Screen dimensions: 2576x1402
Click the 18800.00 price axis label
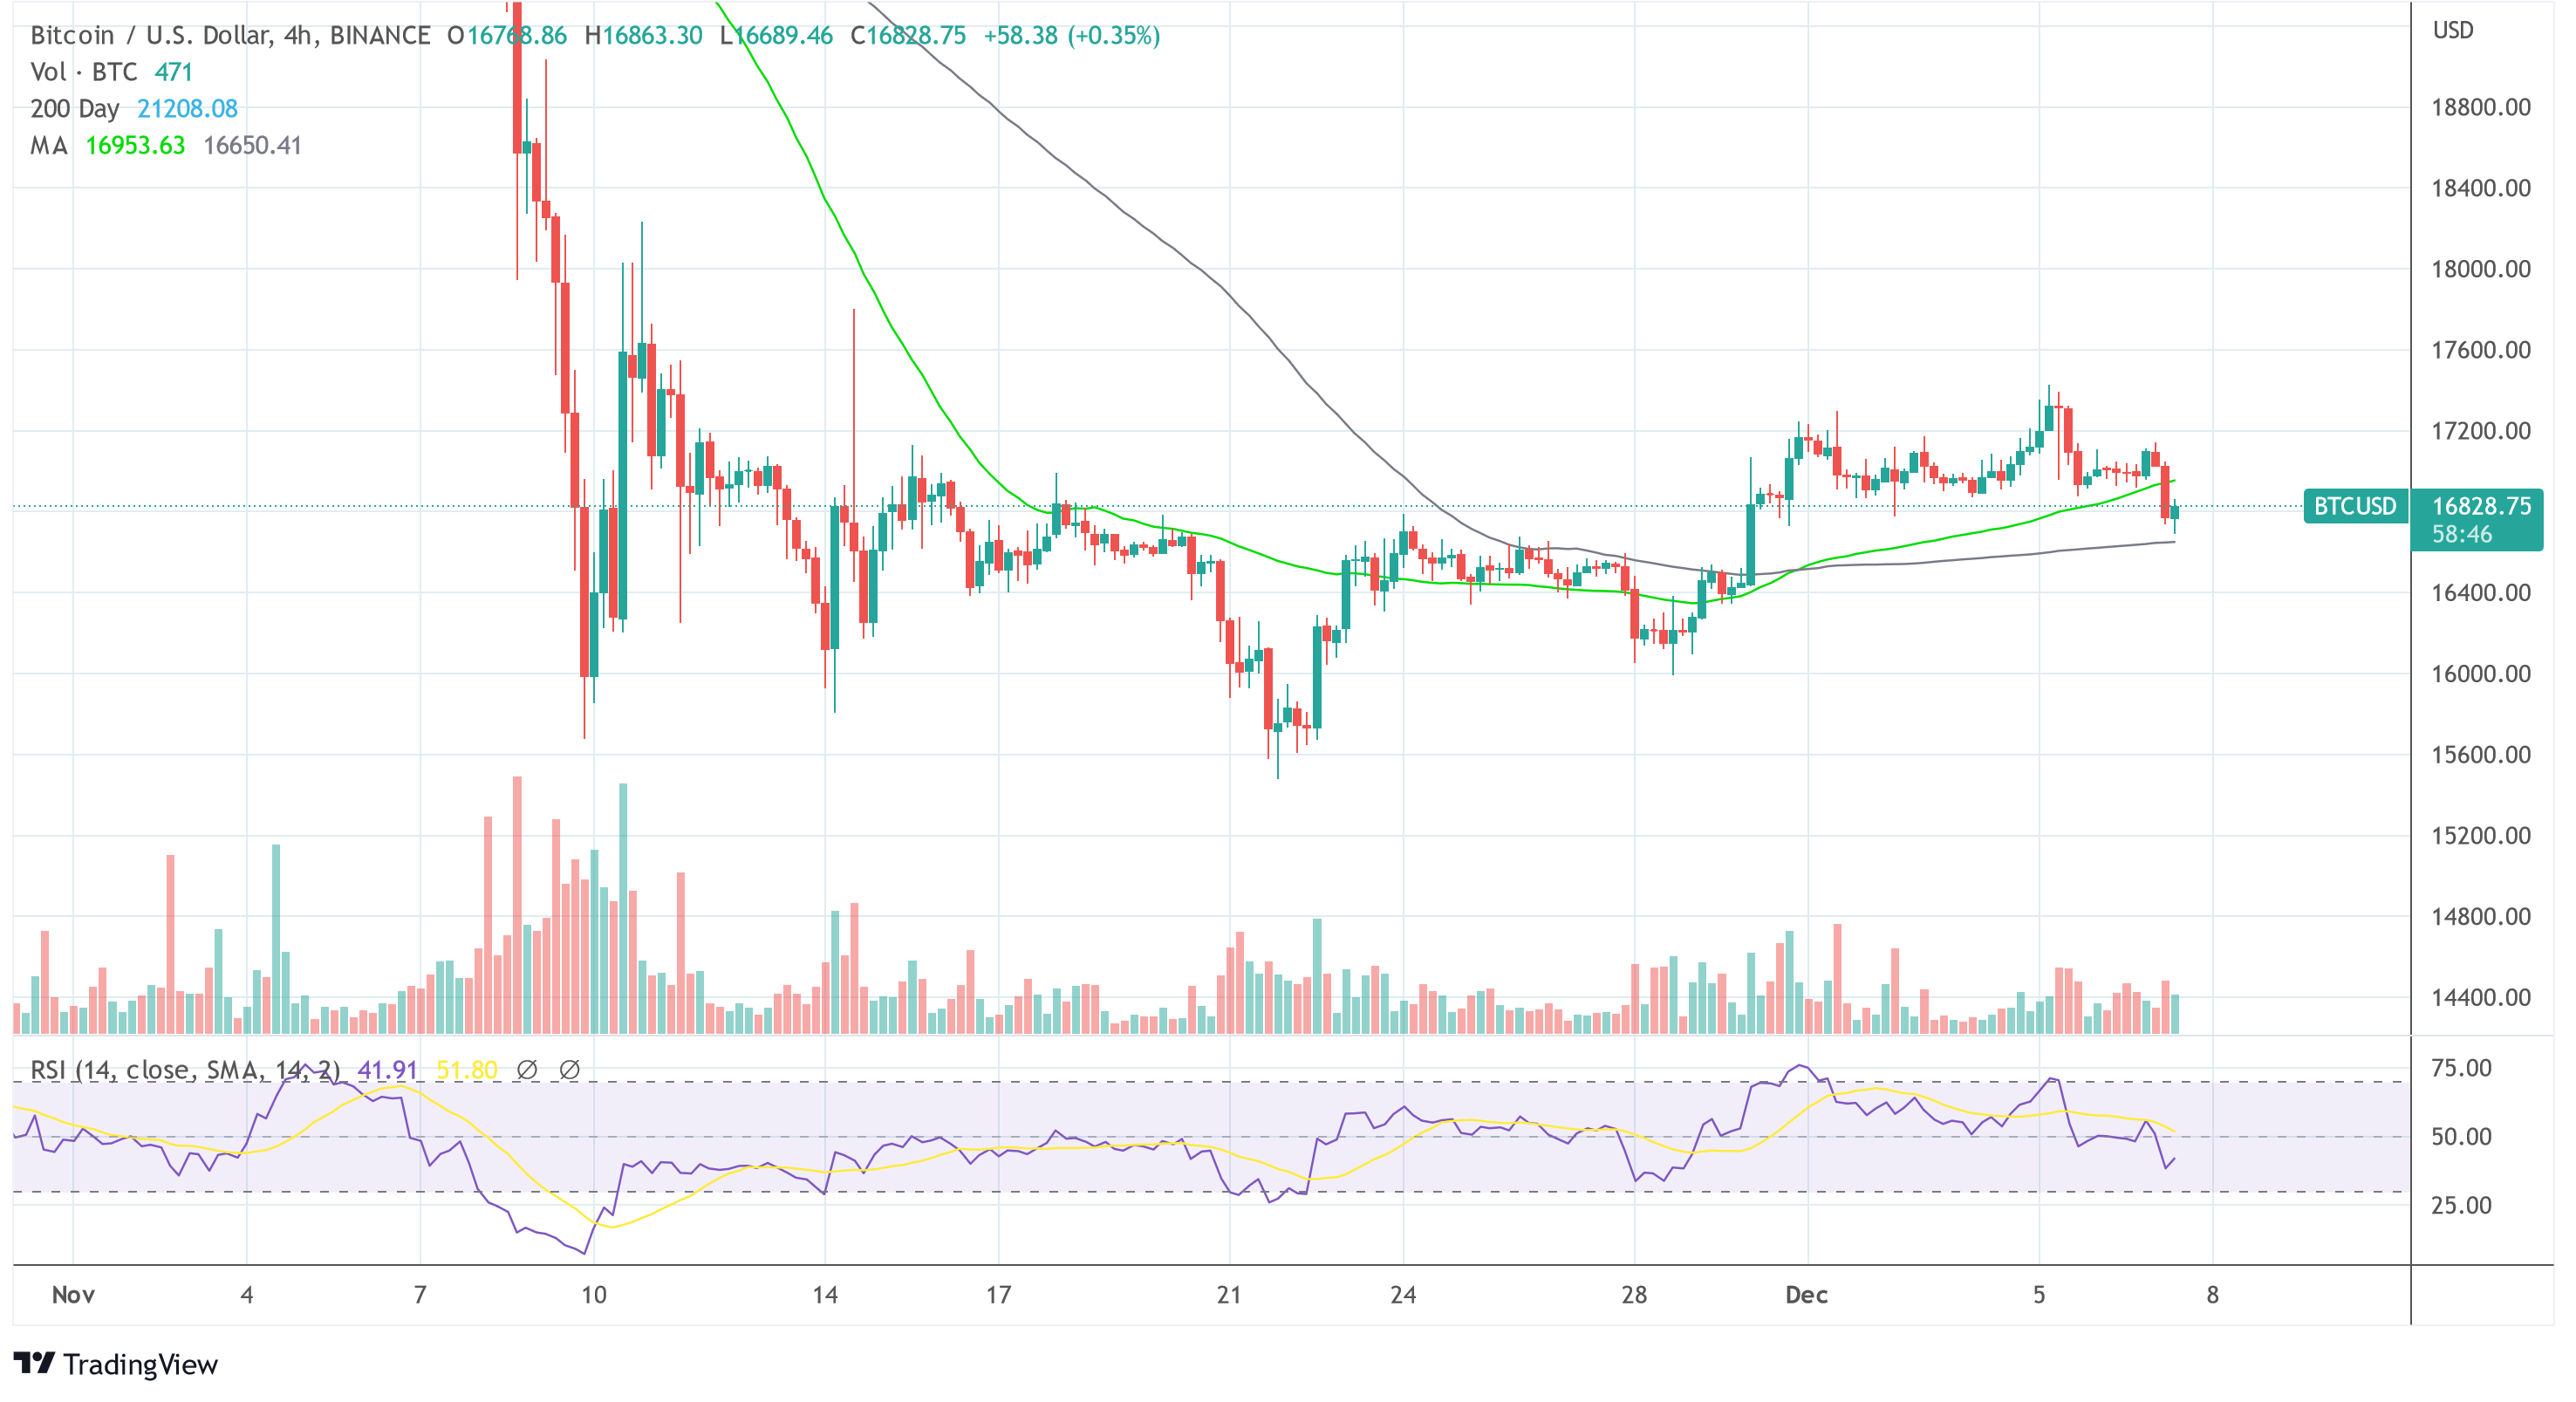tap(2481, 108)
